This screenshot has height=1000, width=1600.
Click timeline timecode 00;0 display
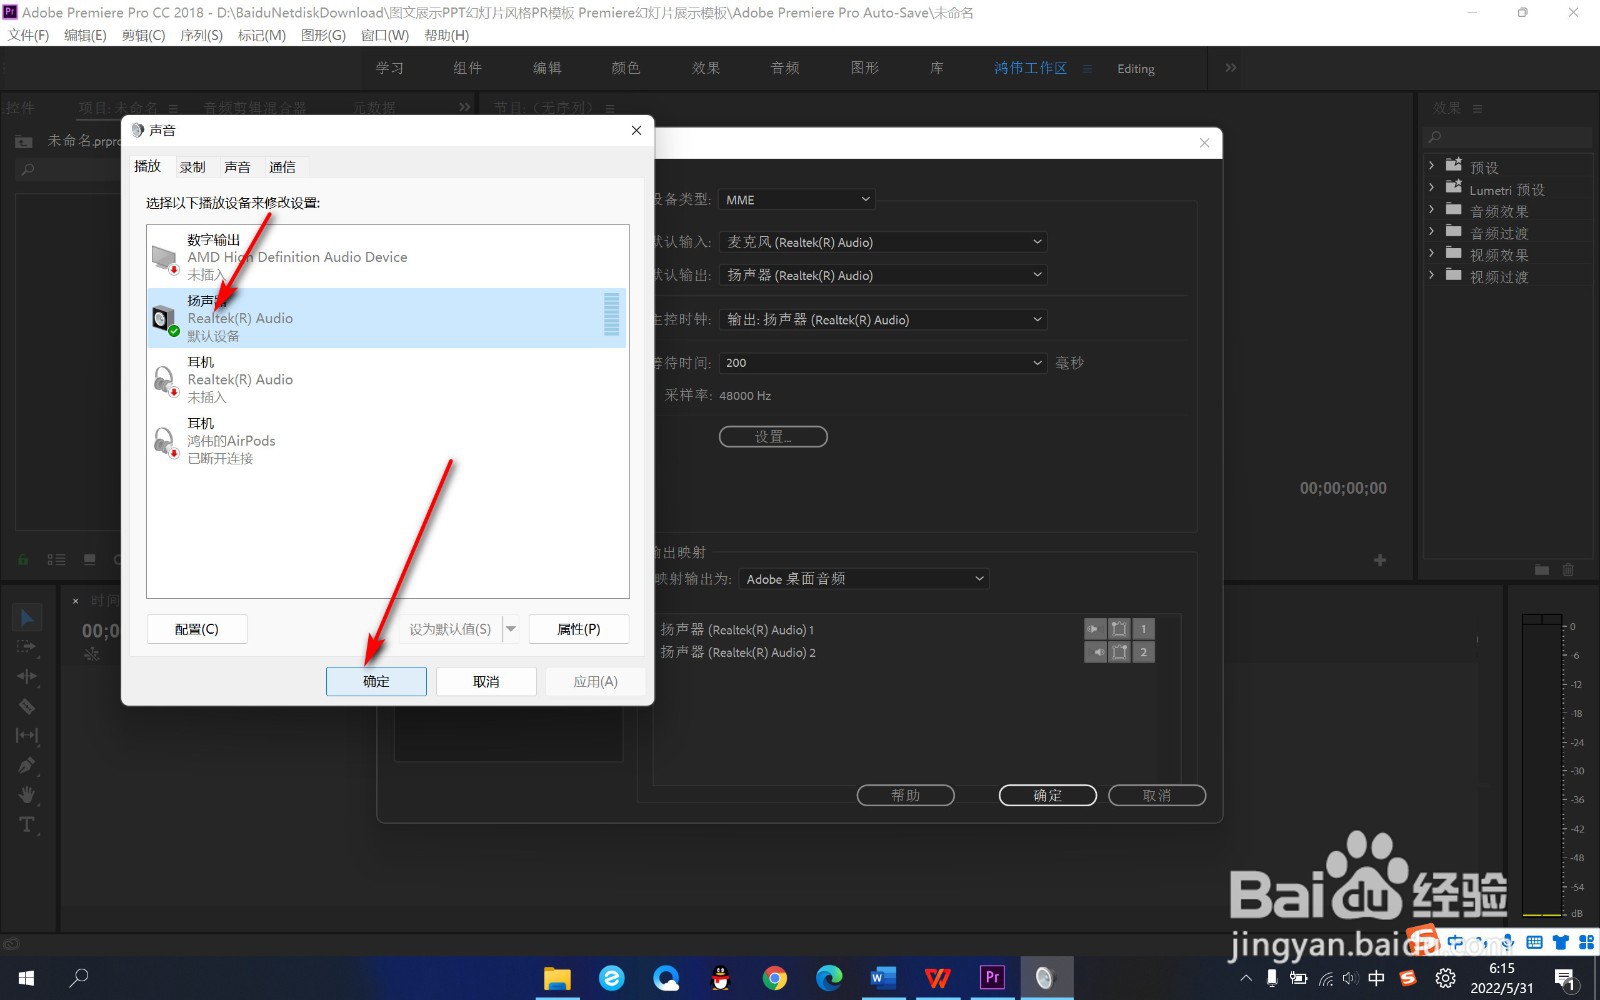click(100, 631)
